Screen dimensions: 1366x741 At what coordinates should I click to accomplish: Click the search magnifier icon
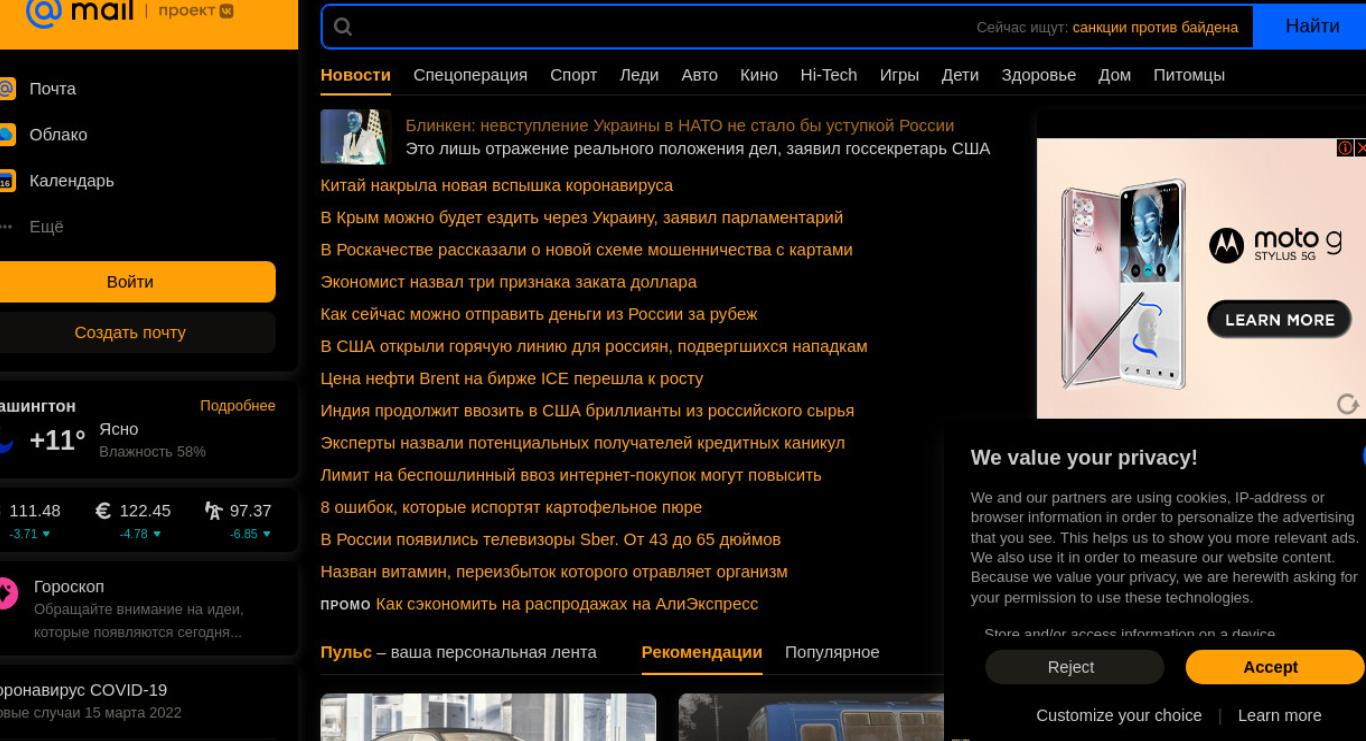click(343, 27)
